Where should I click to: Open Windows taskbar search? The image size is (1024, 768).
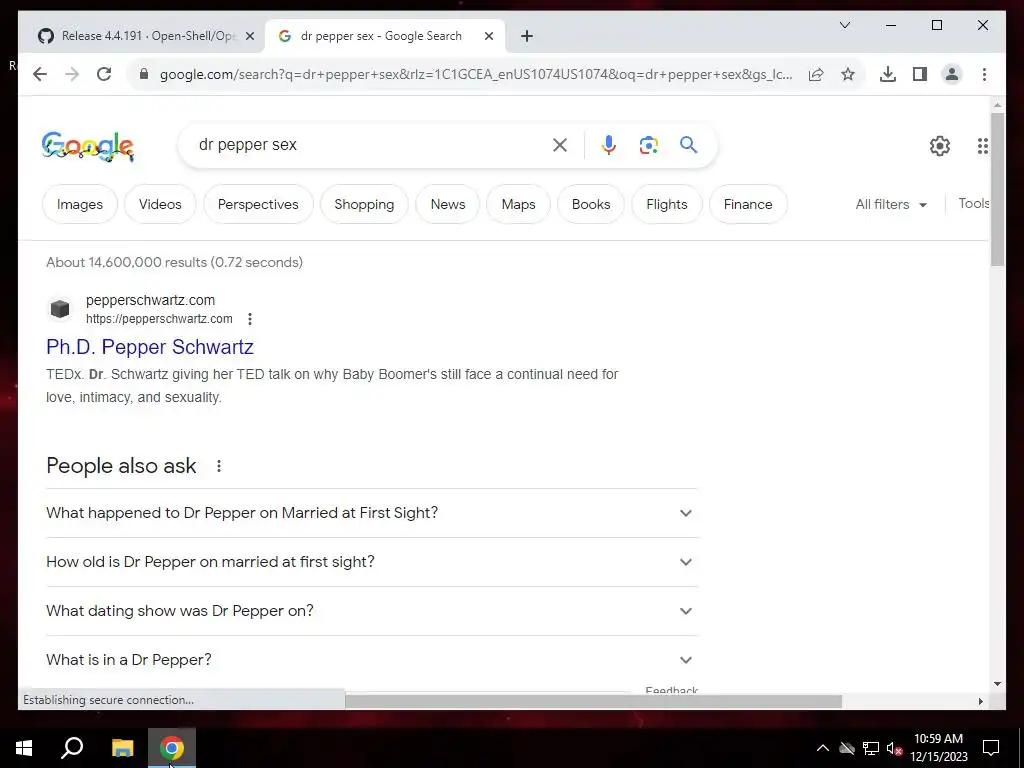(x=72, y=748)
